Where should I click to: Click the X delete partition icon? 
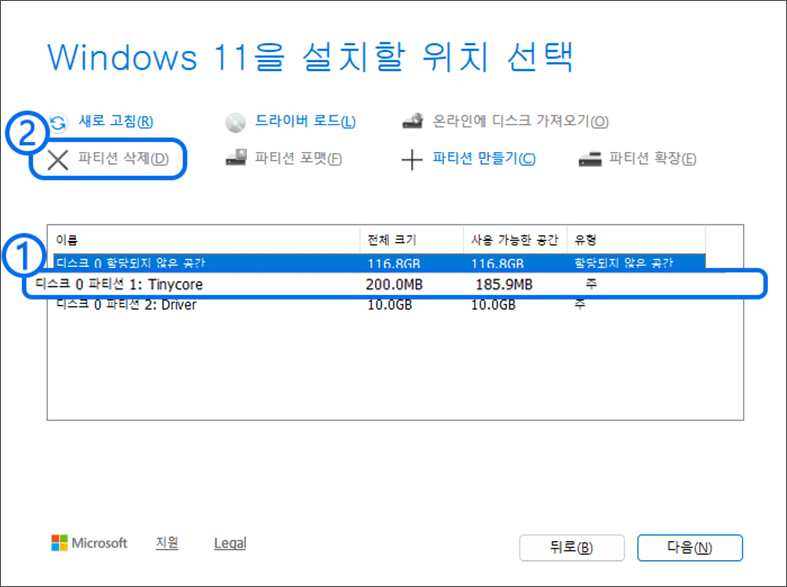click(x=58, y=160)
